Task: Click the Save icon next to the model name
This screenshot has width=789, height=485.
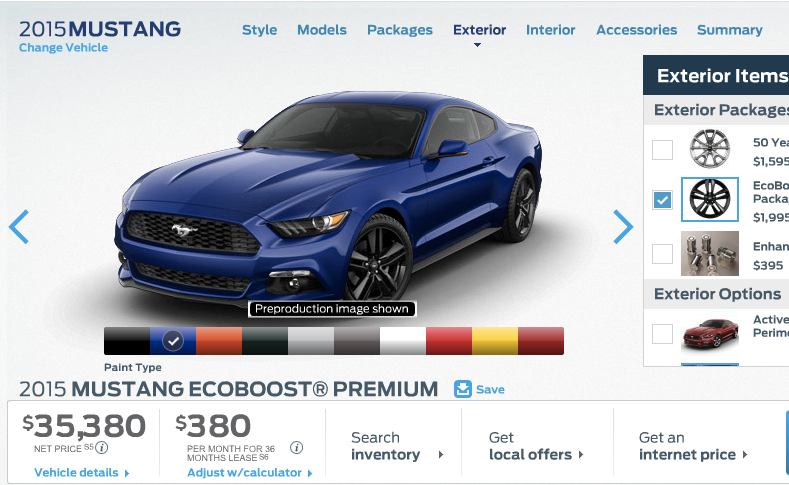Action: pyautogui.click(x=463, y=389)
